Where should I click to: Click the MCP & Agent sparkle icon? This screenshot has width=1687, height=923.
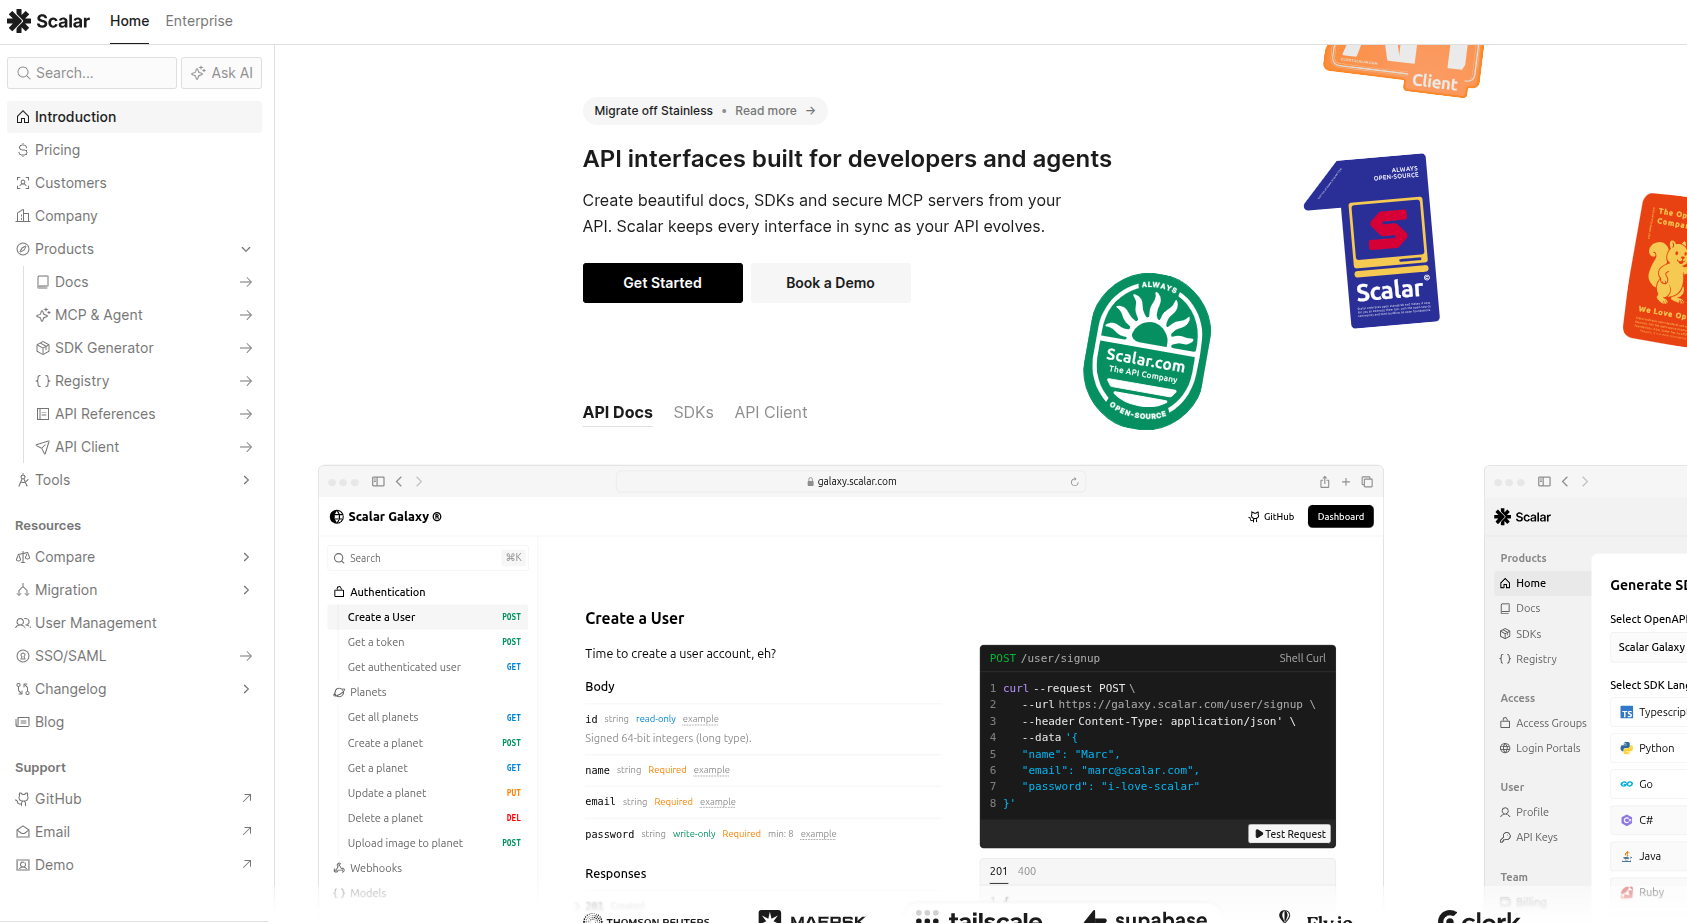(43, 315)
